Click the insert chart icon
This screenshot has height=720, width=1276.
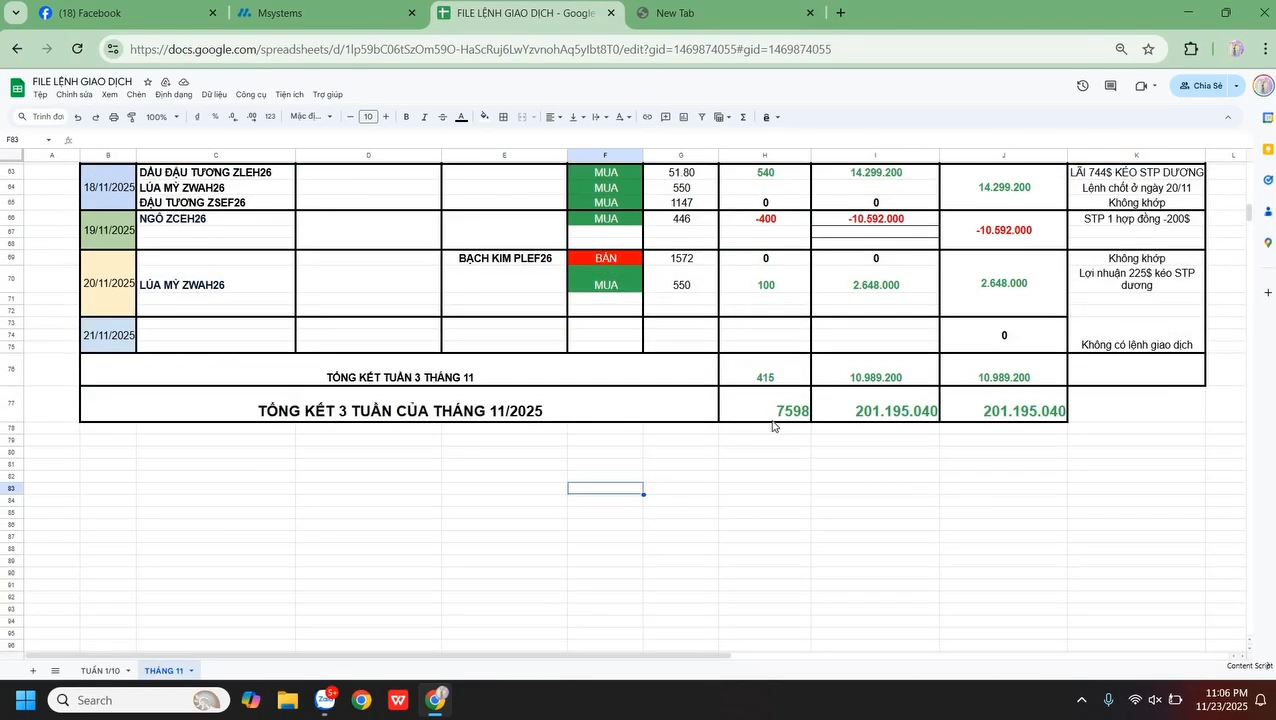(683, 117)
